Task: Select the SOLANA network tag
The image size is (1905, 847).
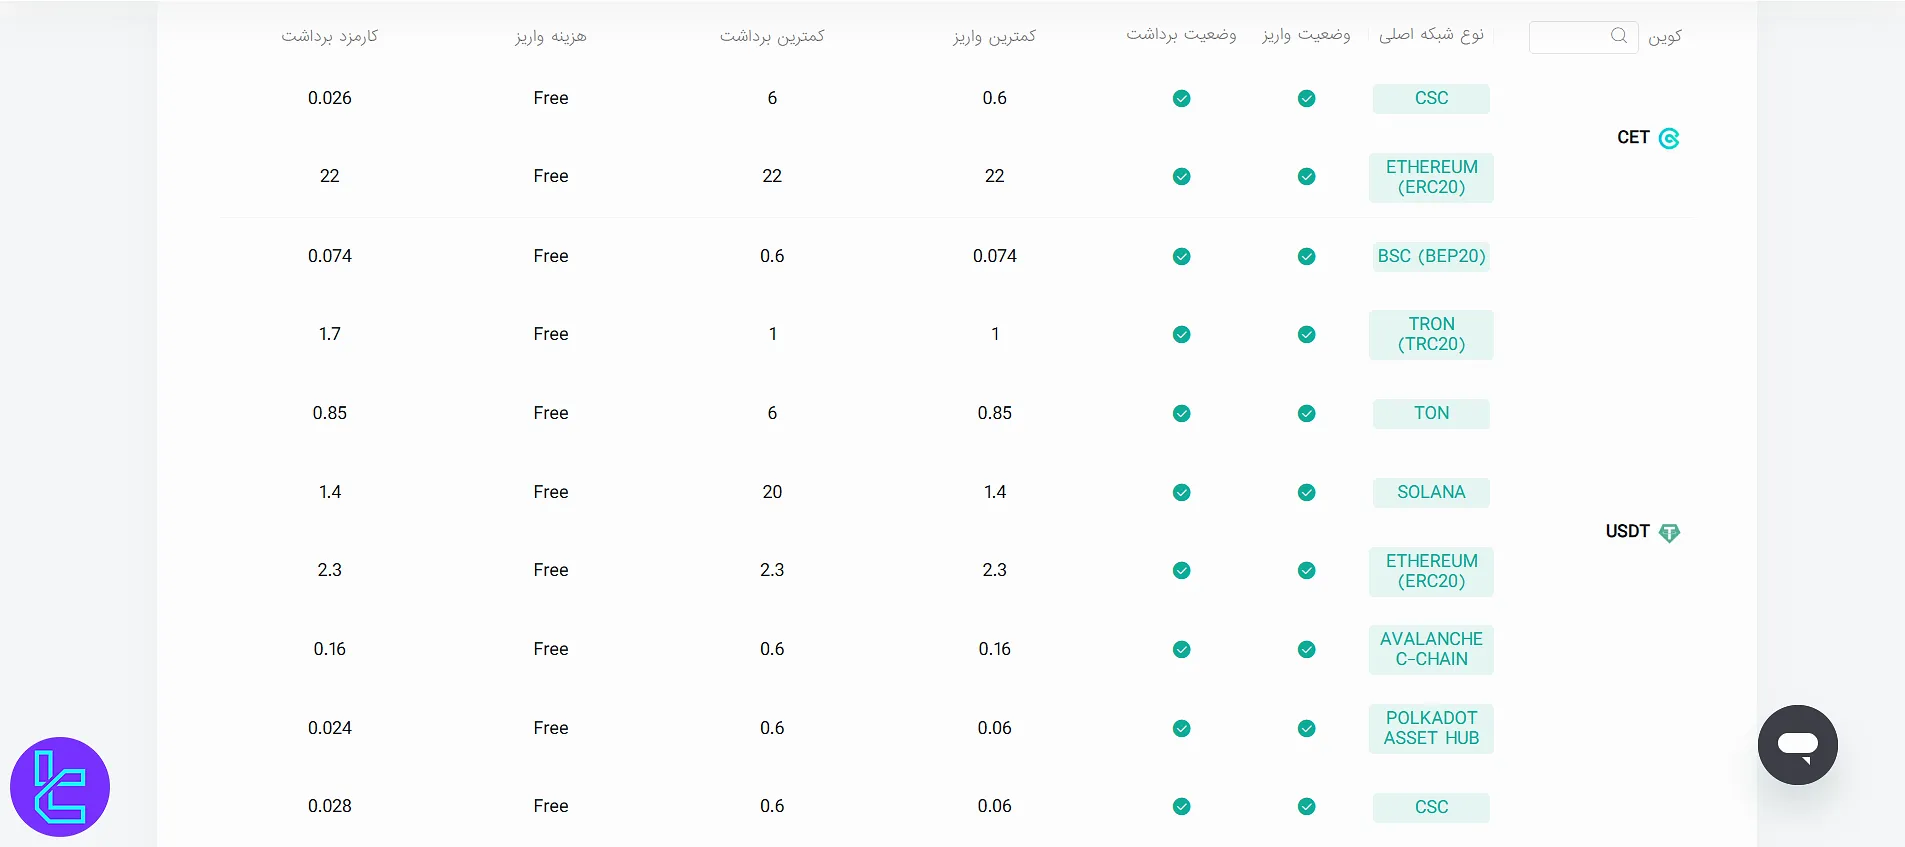Action: [1431, 492]
